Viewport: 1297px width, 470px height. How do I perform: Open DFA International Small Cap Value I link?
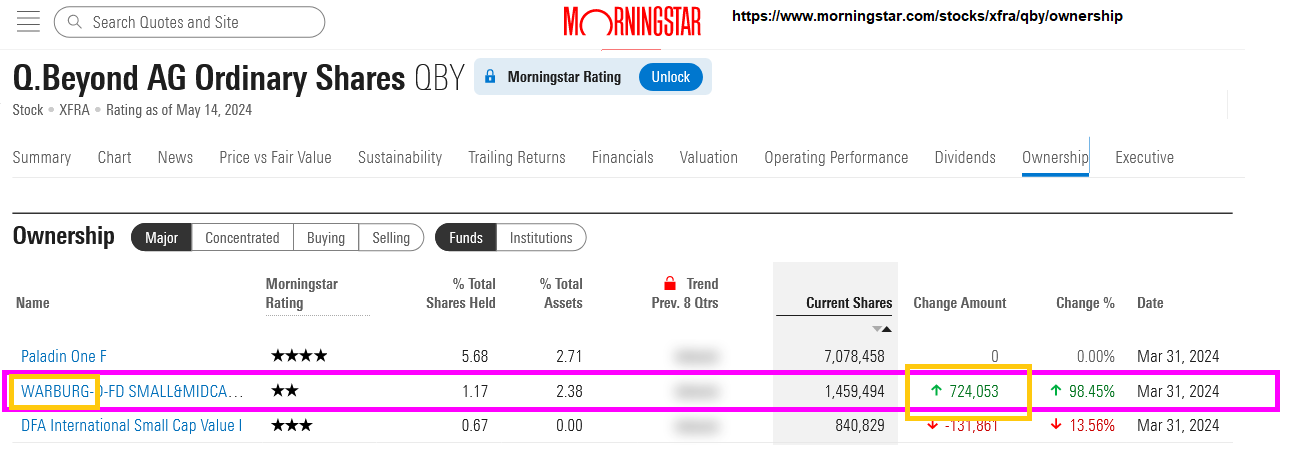point(132,425)
